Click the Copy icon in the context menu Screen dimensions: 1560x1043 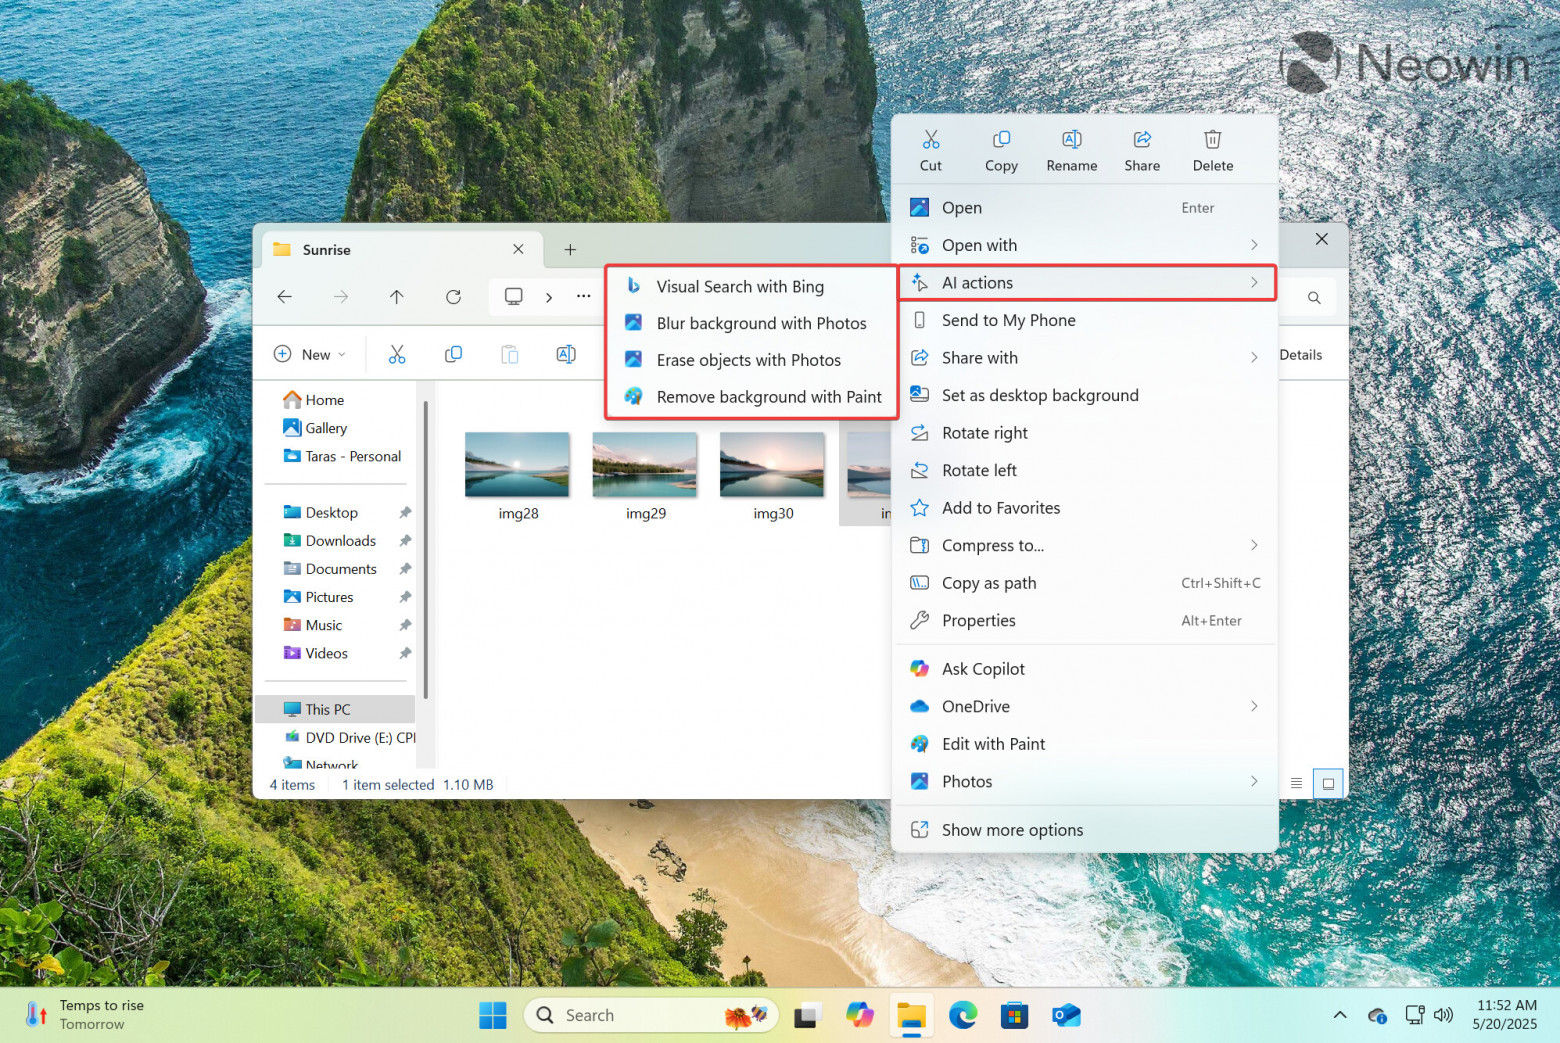pyautogui.click(x=1000, y=150)
